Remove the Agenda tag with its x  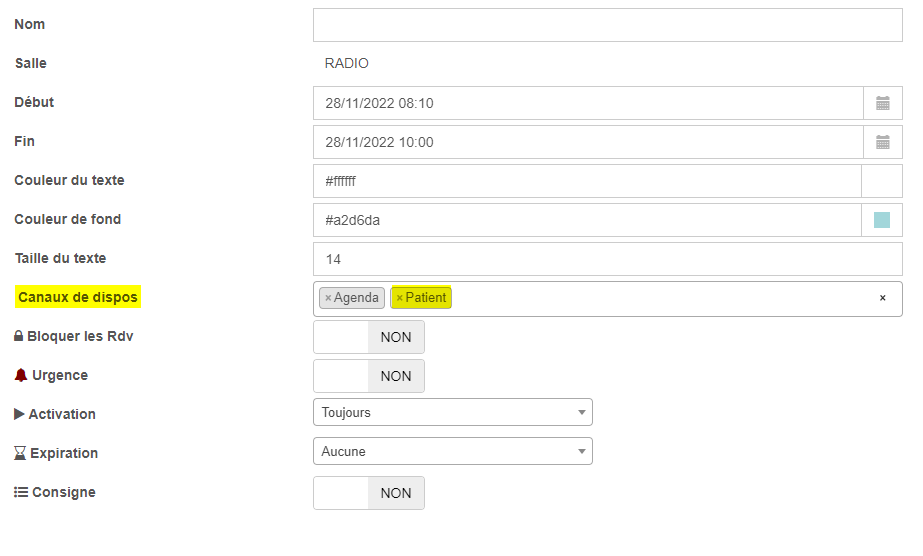328,298
